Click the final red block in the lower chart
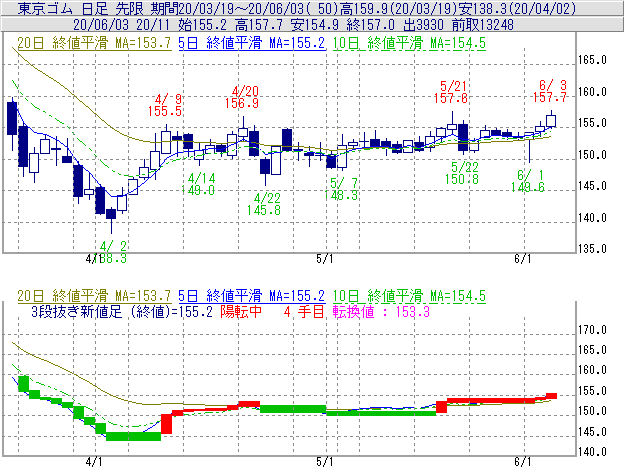This screenshot has height=474, width=624. 552,396
